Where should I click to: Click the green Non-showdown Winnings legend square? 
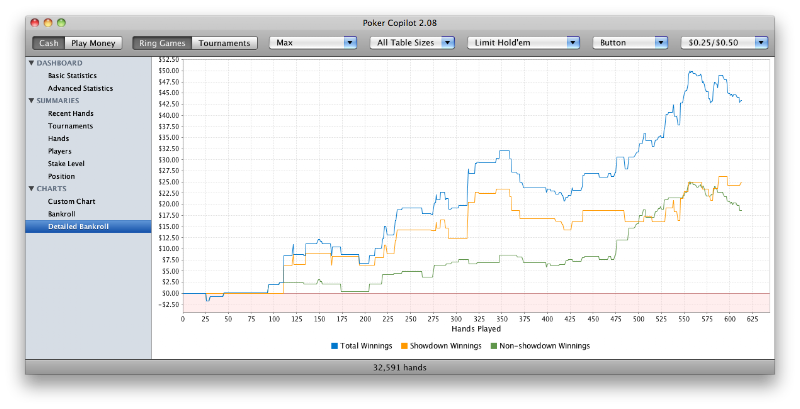(493, 346)
